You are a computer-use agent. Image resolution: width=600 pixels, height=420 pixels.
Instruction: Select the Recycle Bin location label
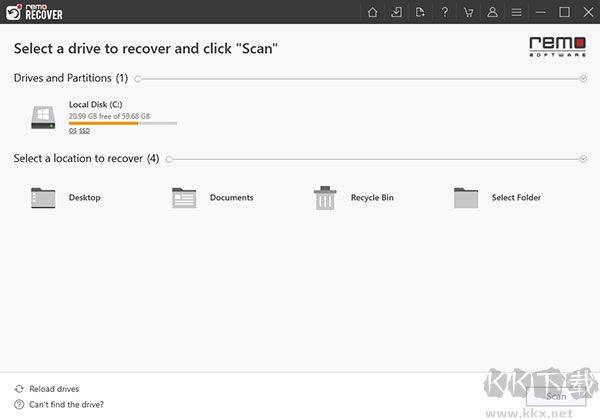372,197
